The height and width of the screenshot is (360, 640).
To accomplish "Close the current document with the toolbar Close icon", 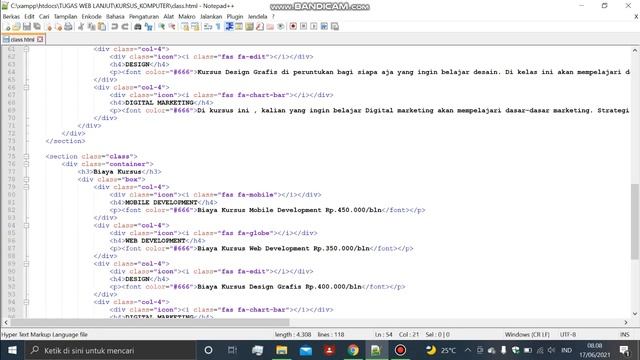I will point(49,27).
